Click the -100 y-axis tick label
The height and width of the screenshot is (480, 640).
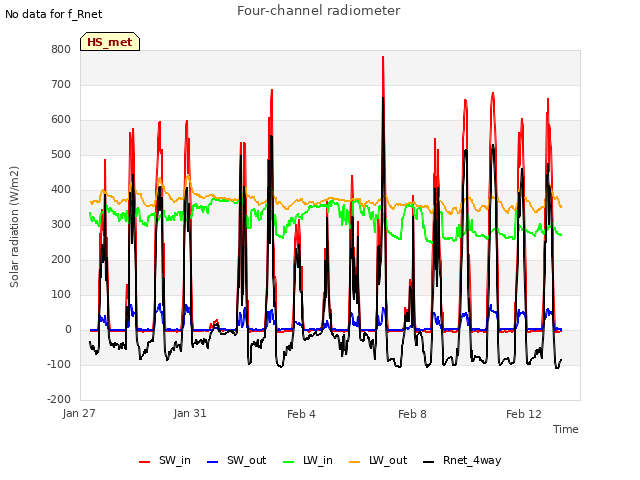(59, 364)
